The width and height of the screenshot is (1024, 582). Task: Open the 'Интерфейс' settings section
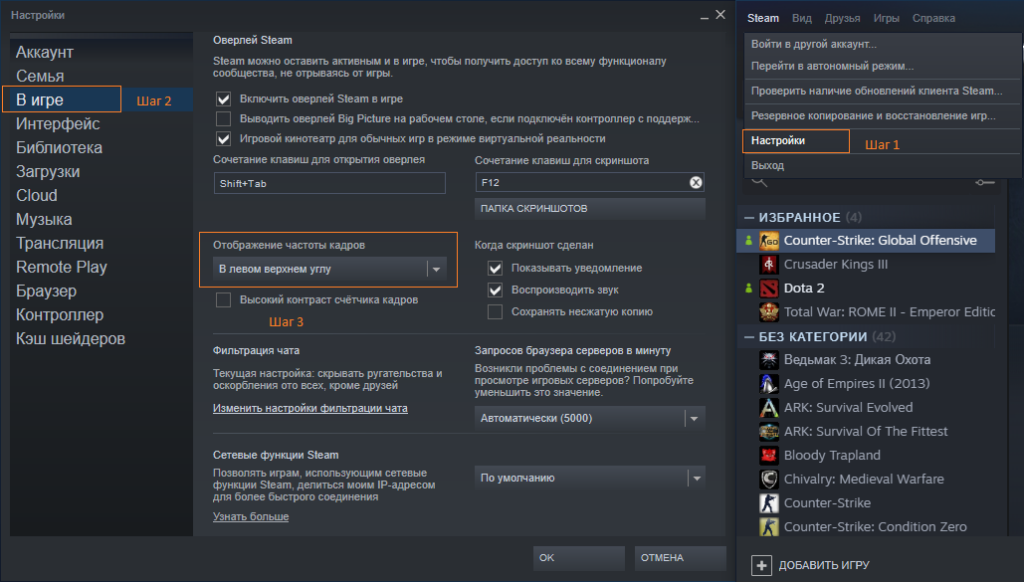click(58, 124)
